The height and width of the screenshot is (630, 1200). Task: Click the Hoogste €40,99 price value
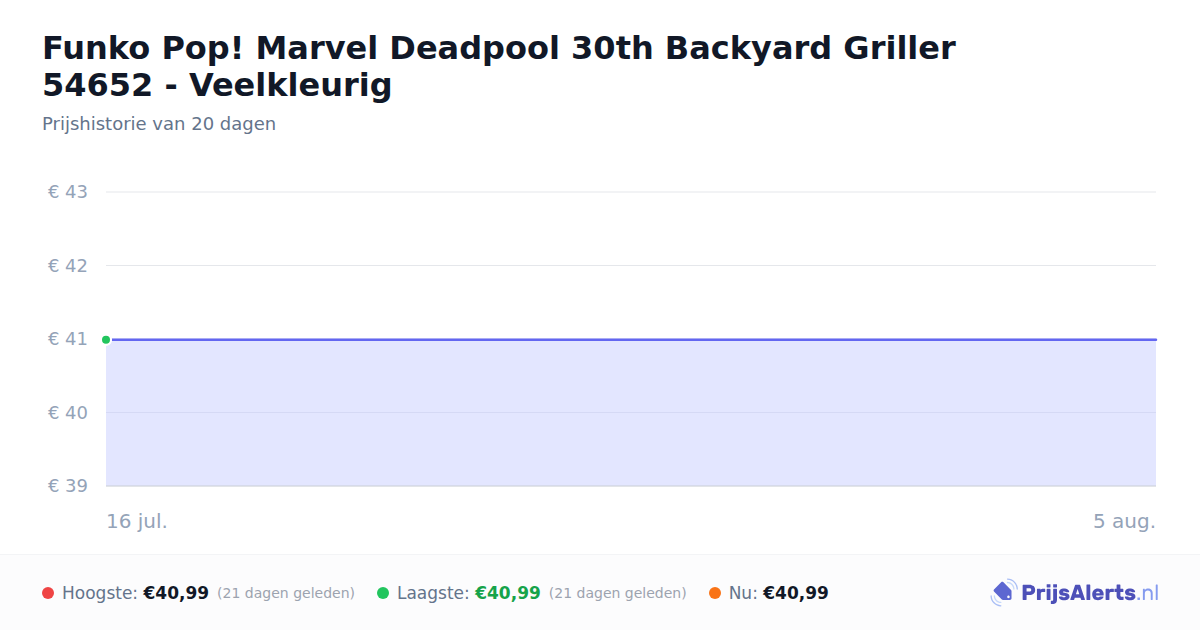[176, 593]
